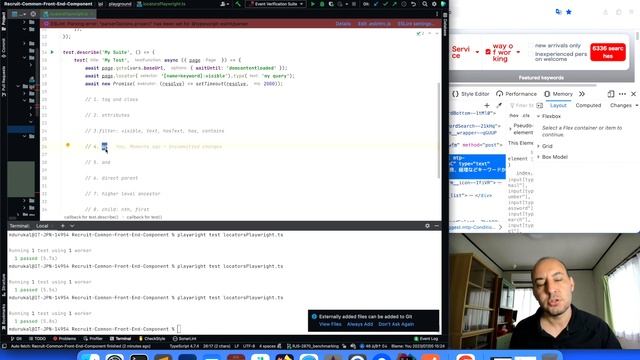
Task: Click the yellow lightbulb intention icon
Action: pos(68,145)
